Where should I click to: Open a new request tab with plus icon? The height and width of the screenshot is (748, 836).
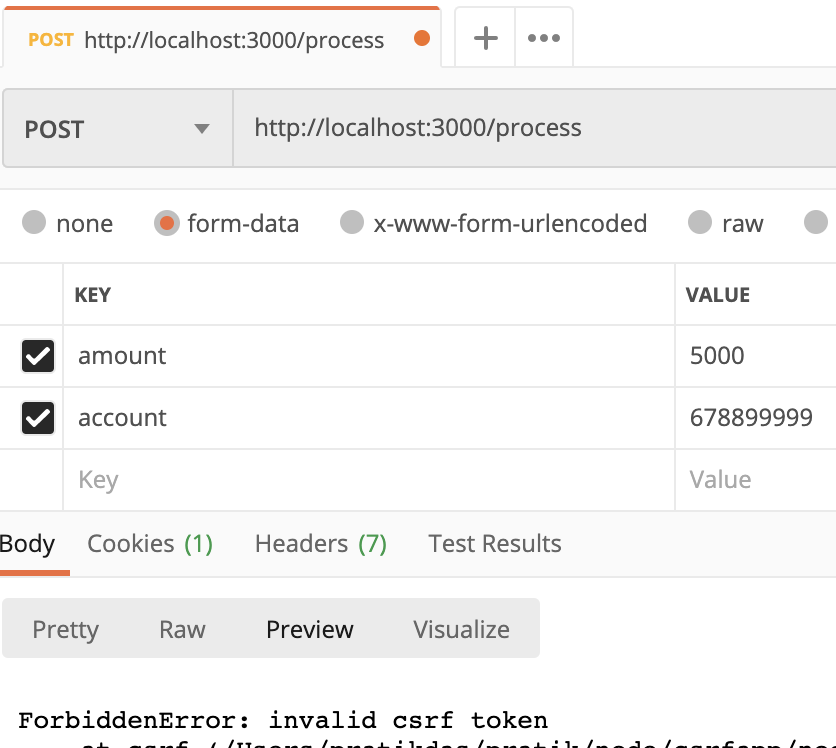(485, 38)
